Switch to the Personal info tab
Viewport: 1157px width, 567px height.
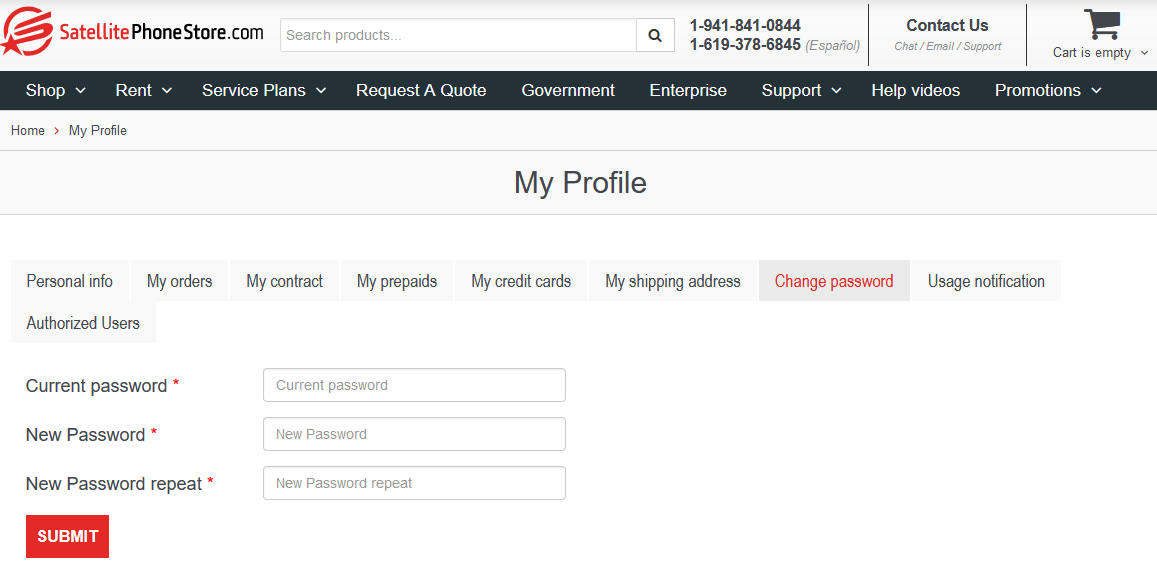(x=70, y=281)
